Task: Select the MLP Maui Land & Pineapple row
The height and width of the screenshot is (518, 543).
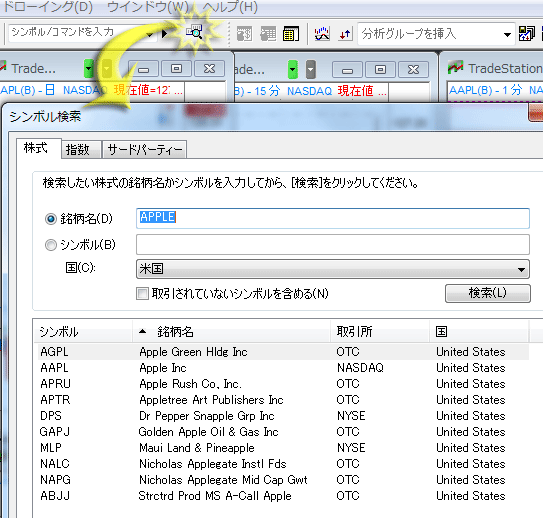Action: point(283,448)
